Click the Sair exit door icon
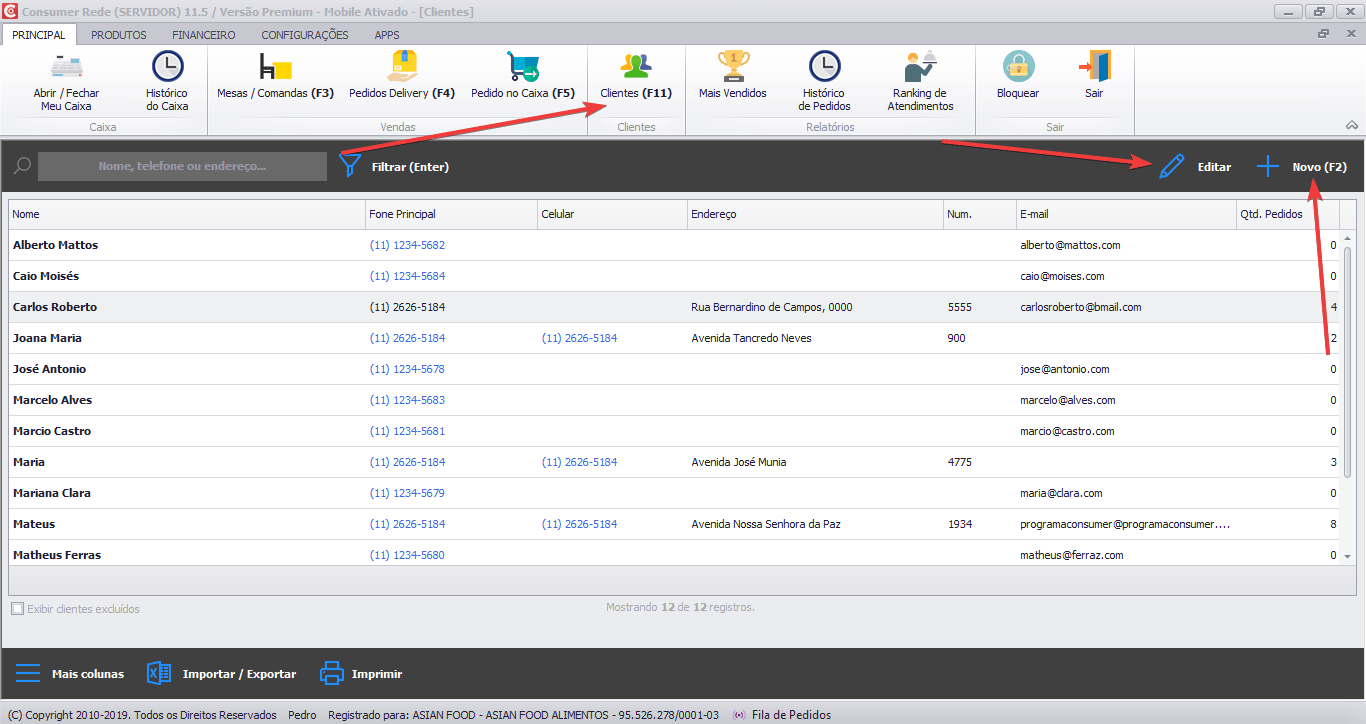This screenshot has height=724, width=1366. pyautogui.click(x=1094, y=66)
